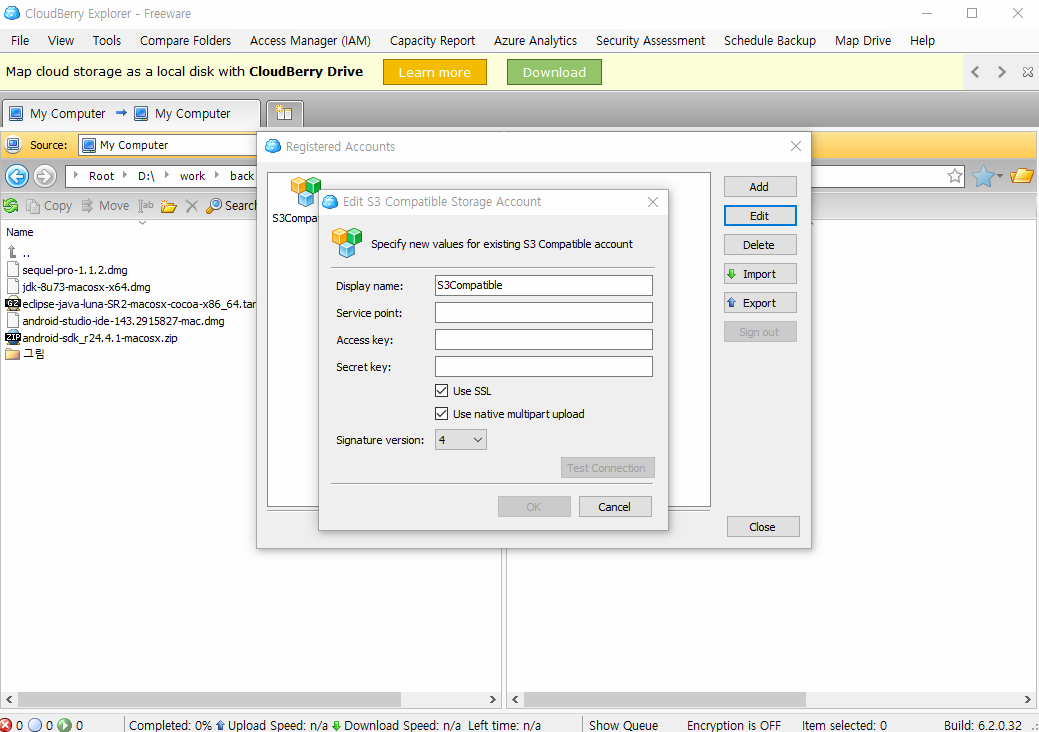Click the Name column sort chevron

tap(142, 223)
